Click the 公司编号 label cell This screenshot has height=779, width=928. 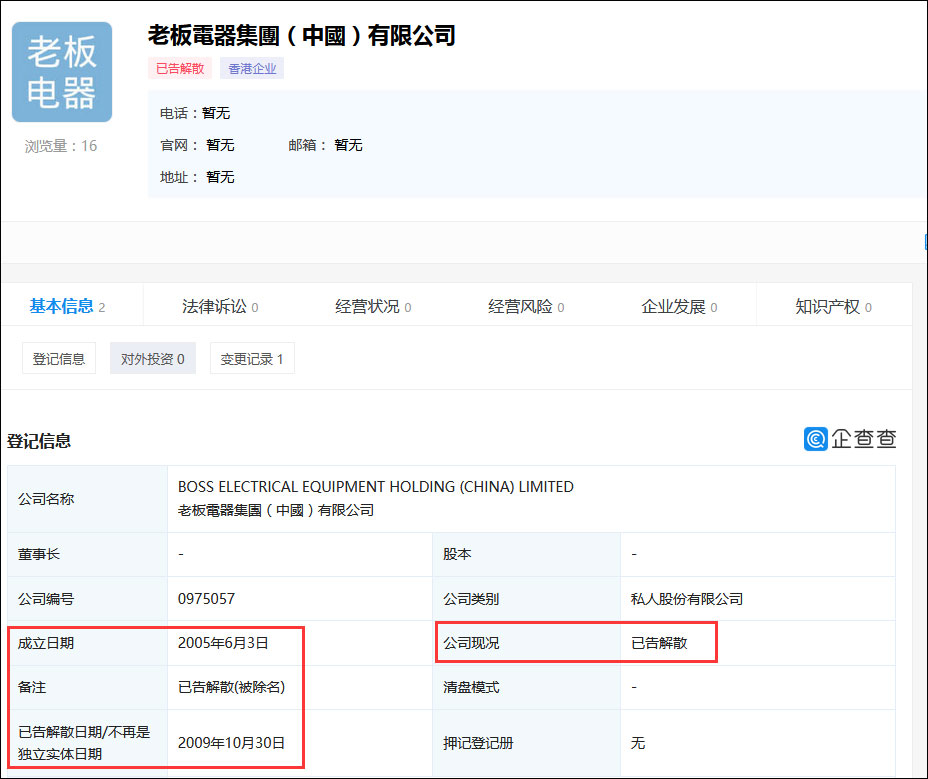pos(88,598)
